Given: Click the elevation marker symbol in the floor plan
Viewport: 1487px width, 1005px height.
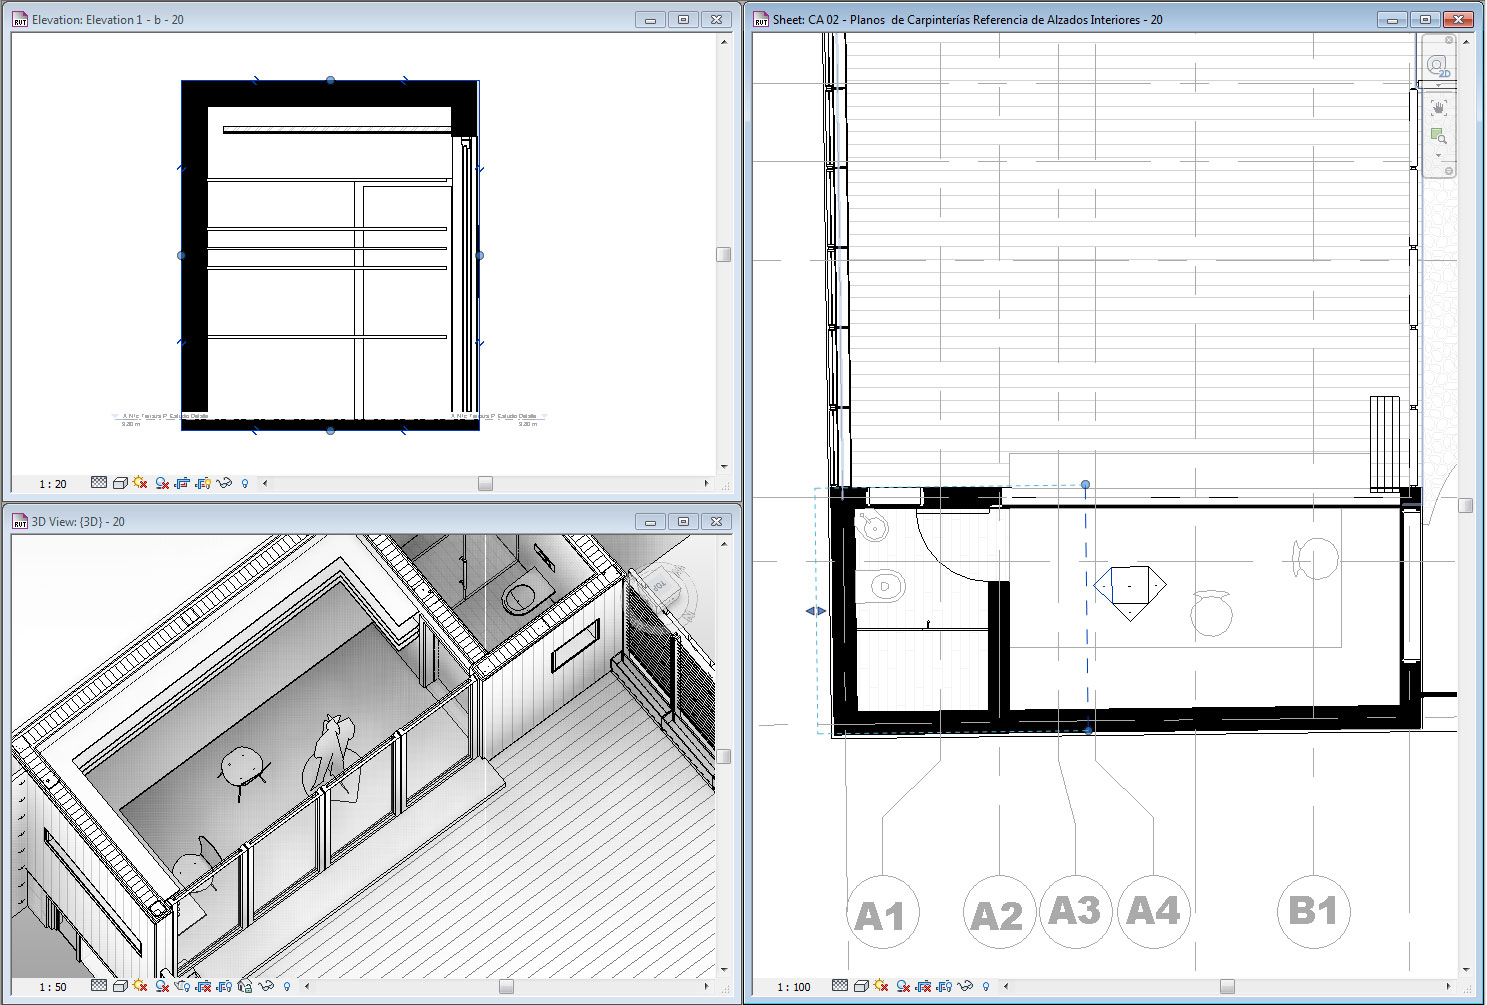Looking at the screenshot, I should 1130,592.
